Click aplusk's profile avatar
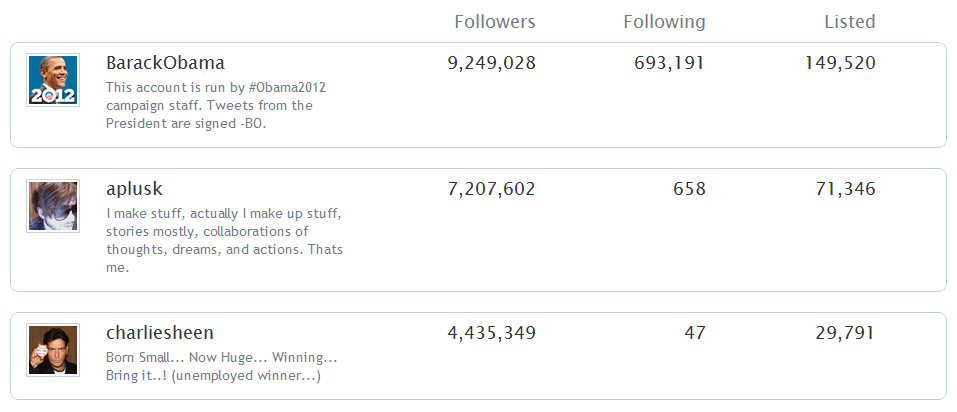Viewport: 957px width, 412px height. (53, 207)
